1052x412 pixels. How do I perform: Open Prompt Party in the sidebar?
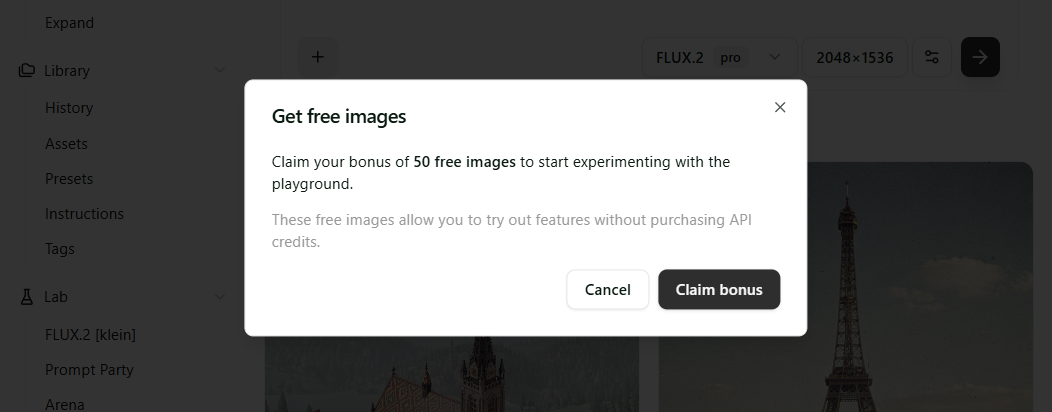[89, 370]
